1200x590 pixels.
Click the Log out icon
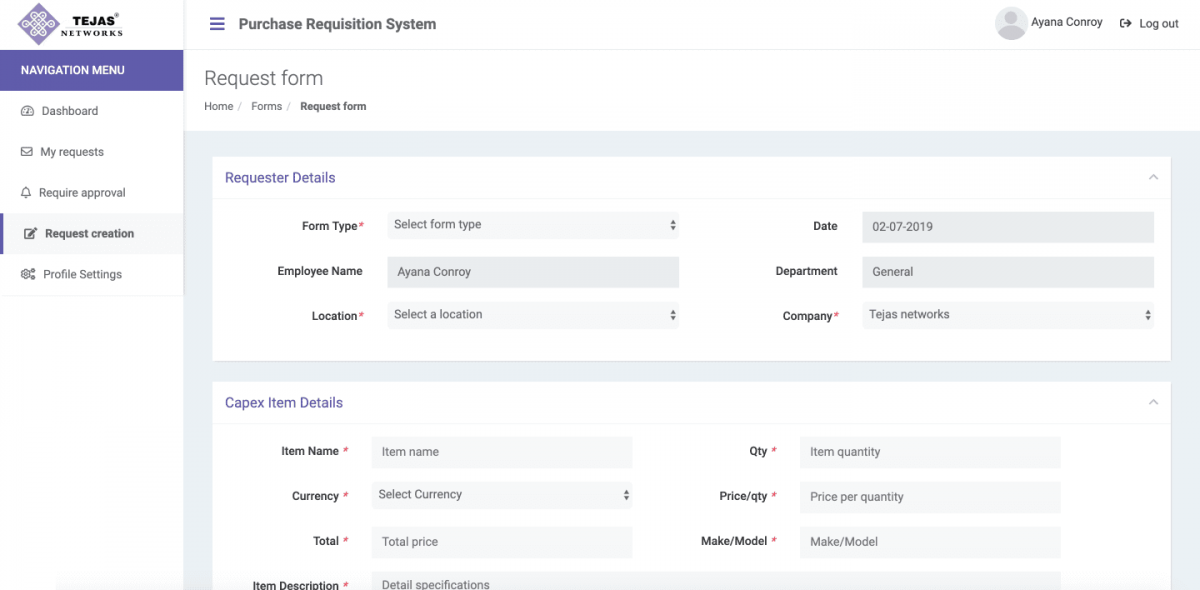click(x=1123, y=23)
